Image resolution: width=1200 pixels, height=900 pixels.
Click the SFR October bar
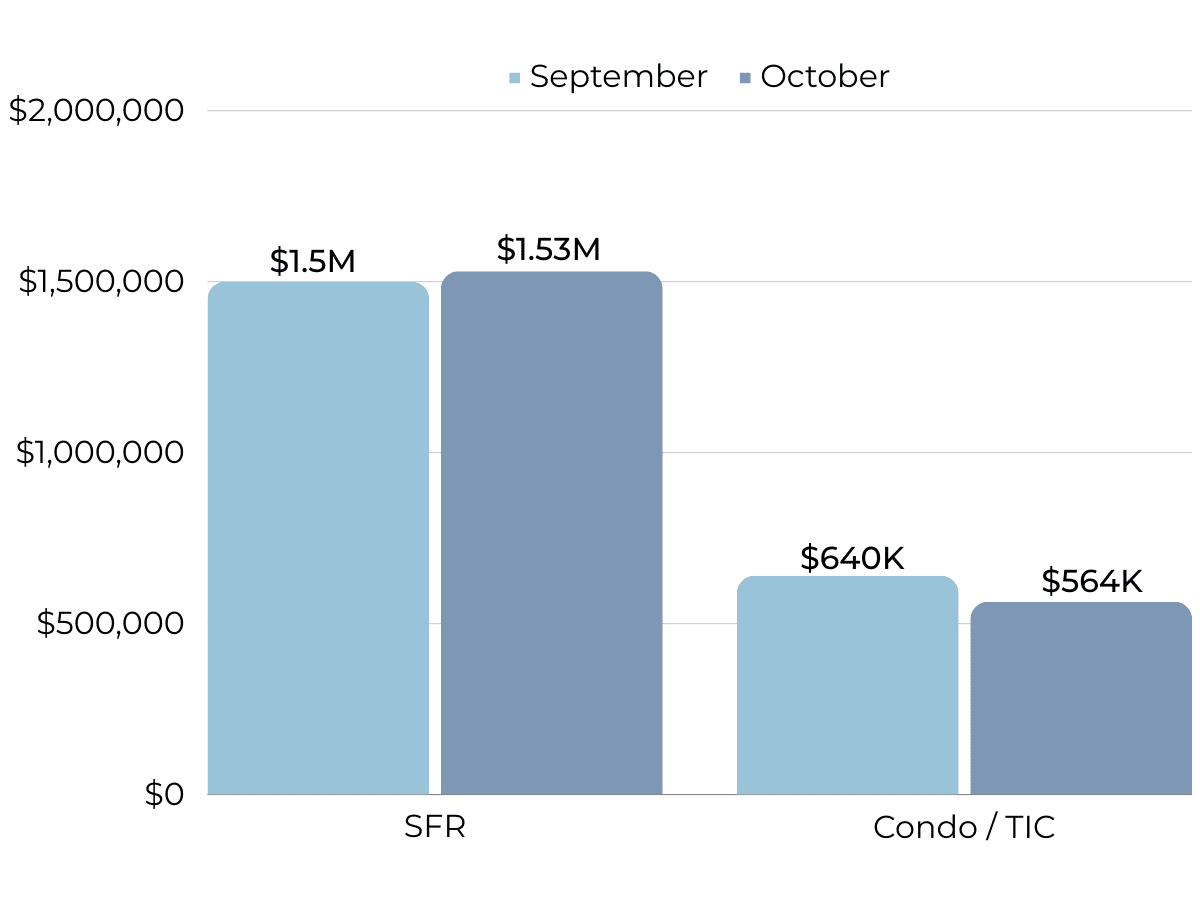coord(551,535)
